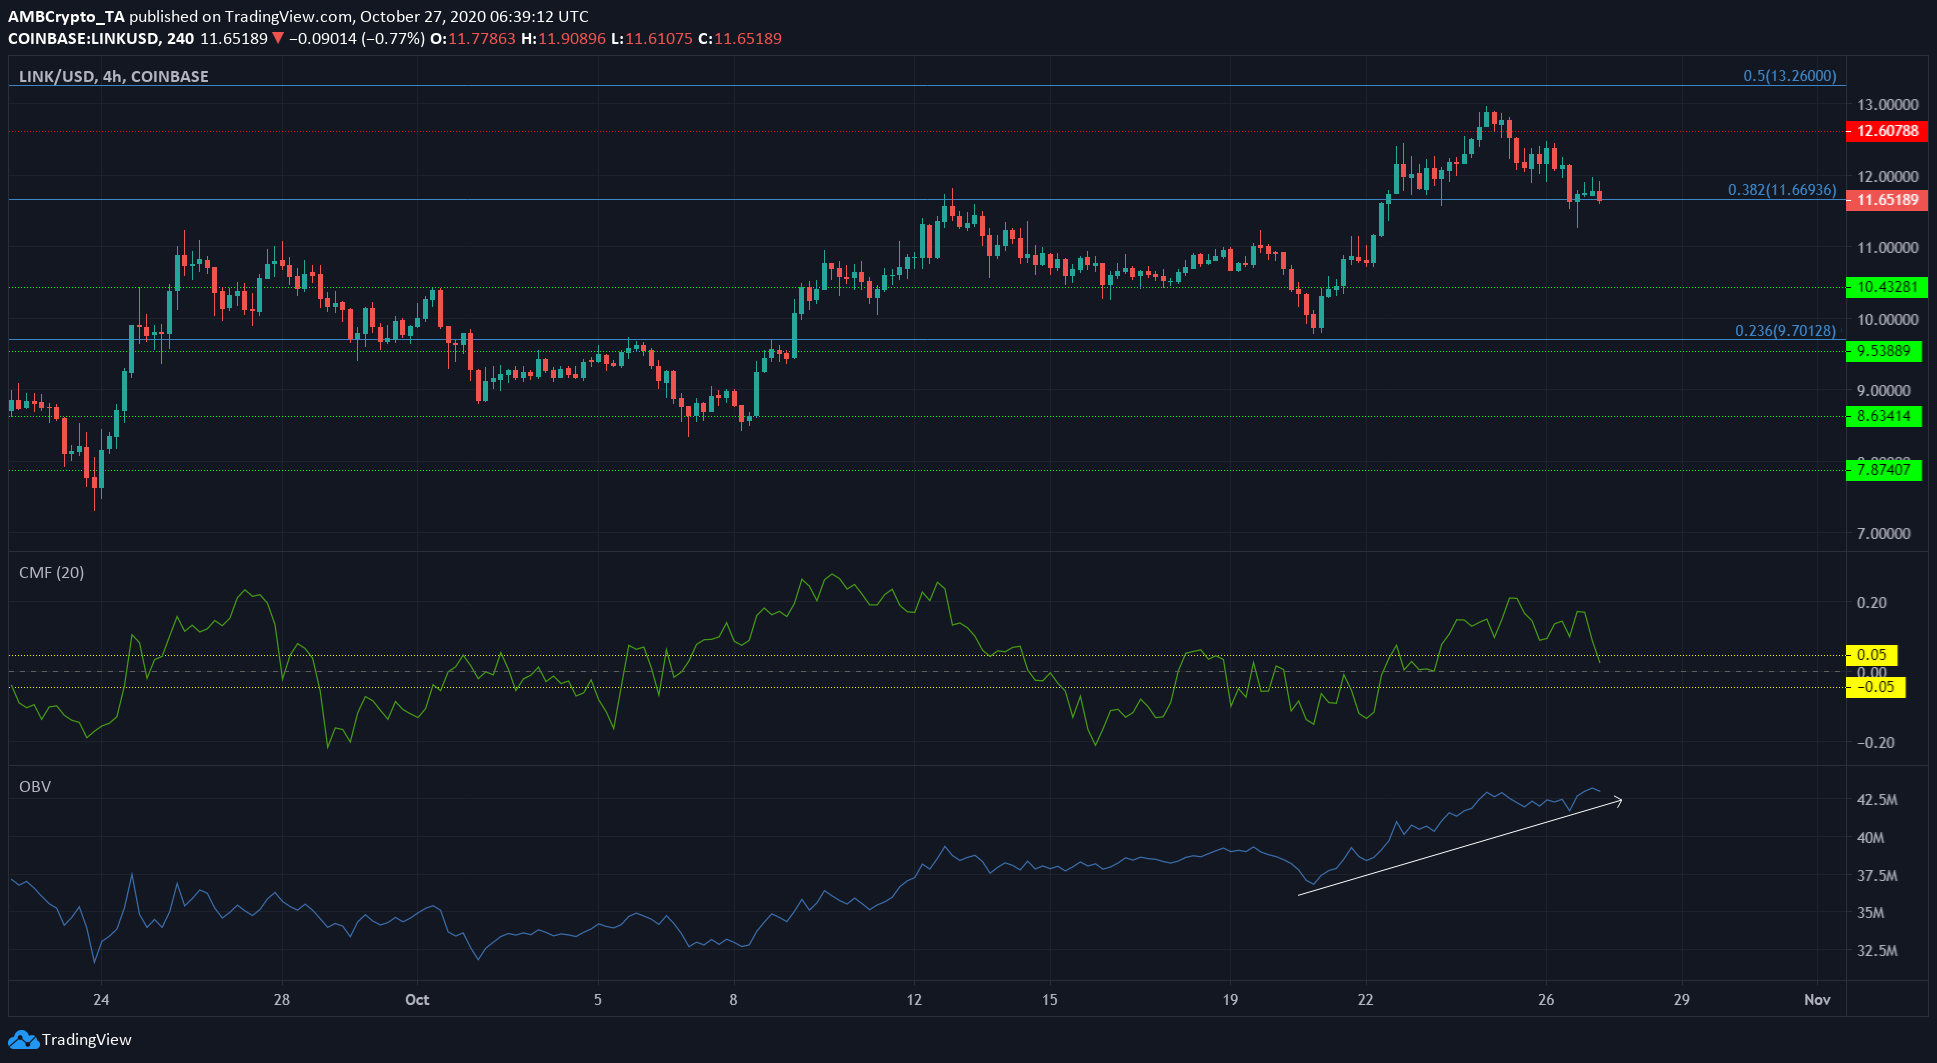Click the Nov date label on time axis
This screenshot has height=1063, width=1937.
[x=1817, y=1000]
